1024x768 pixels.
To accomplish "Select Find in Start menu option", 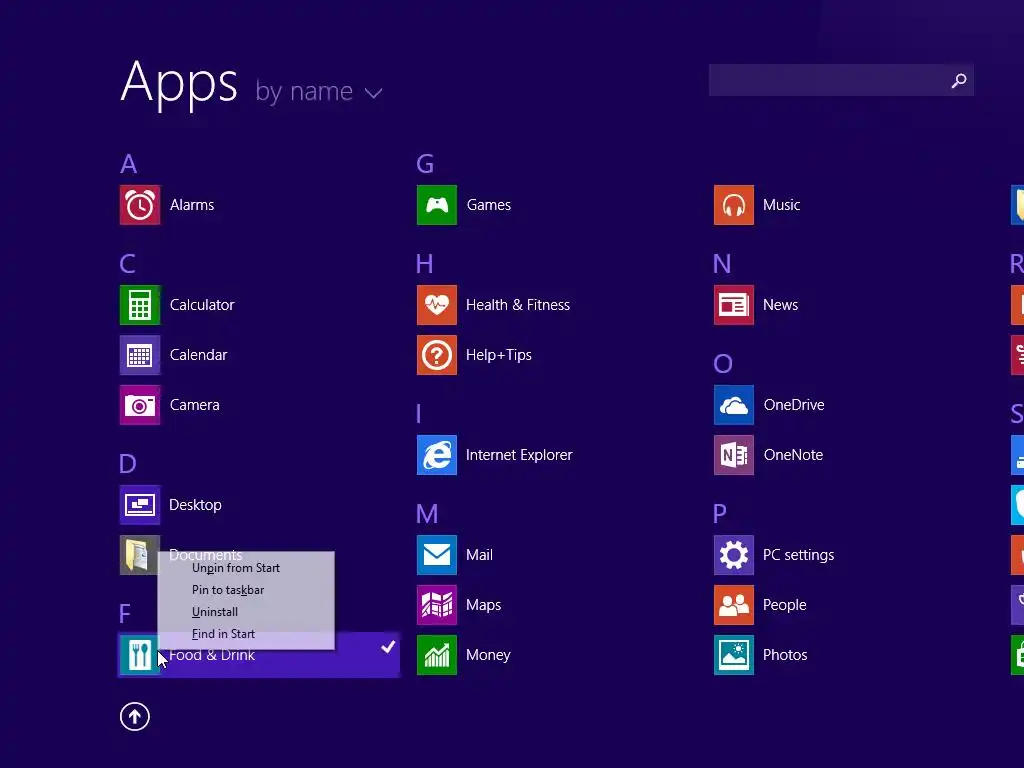I will (223, 634).
